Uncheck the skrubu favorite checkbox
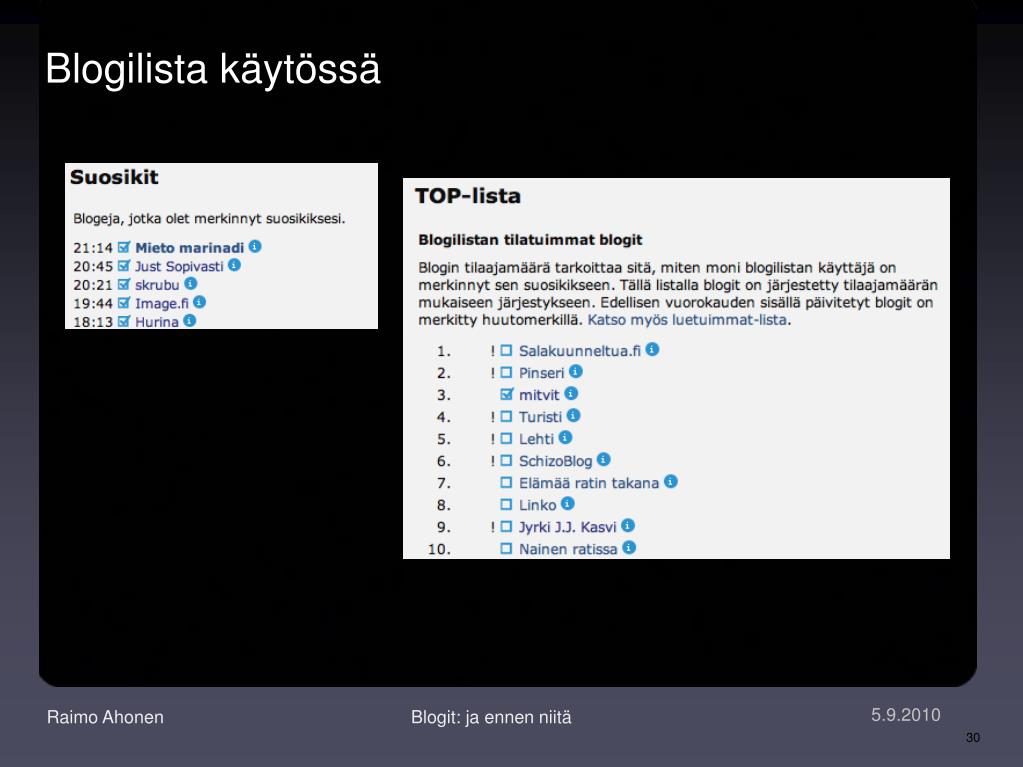 point(124,284)
